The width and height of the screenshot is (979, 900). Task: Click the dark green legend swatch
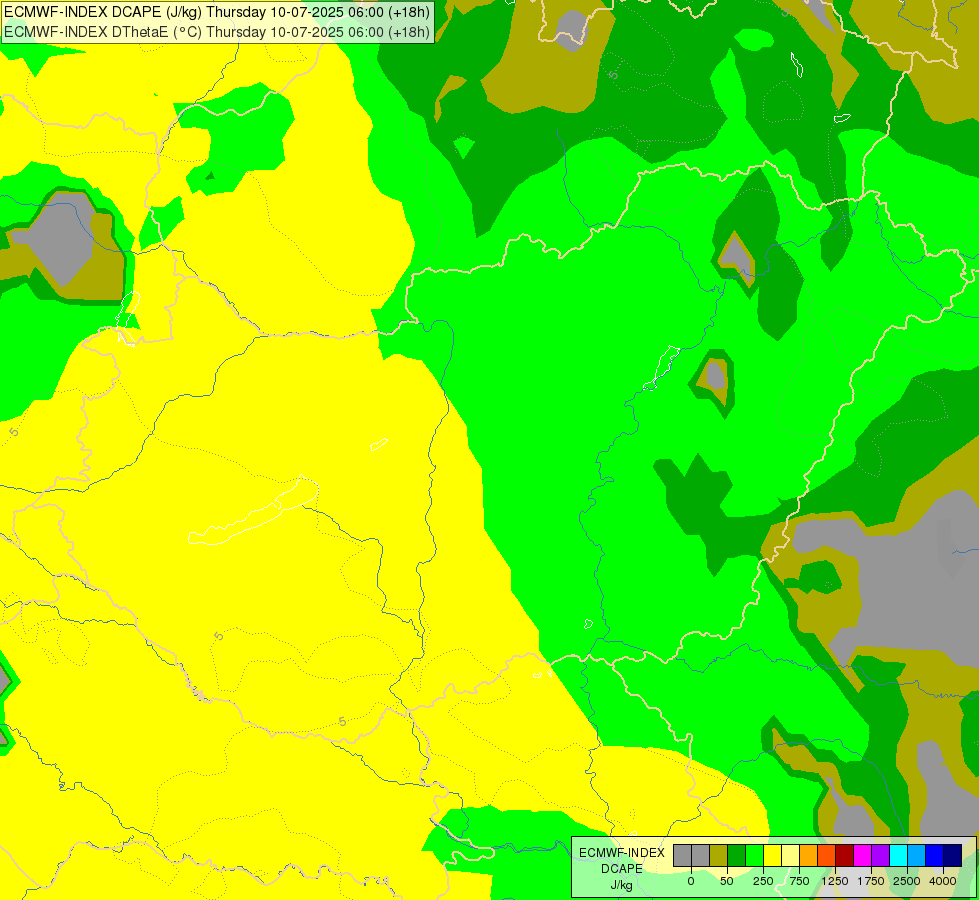point(737,856)
